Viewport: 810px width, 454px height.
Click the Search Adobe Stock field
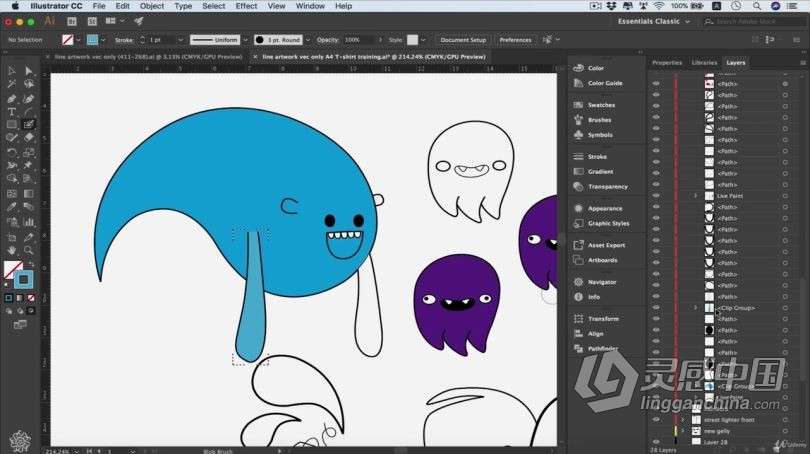coord(754,21)
